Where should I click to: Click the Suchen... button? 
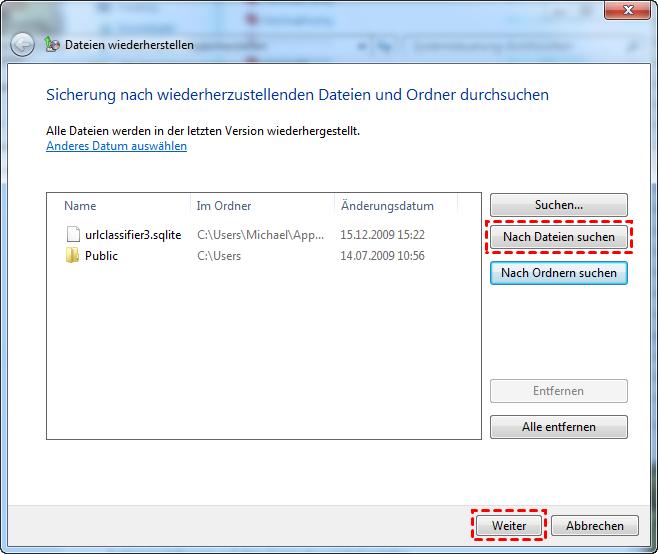(559, 205)
